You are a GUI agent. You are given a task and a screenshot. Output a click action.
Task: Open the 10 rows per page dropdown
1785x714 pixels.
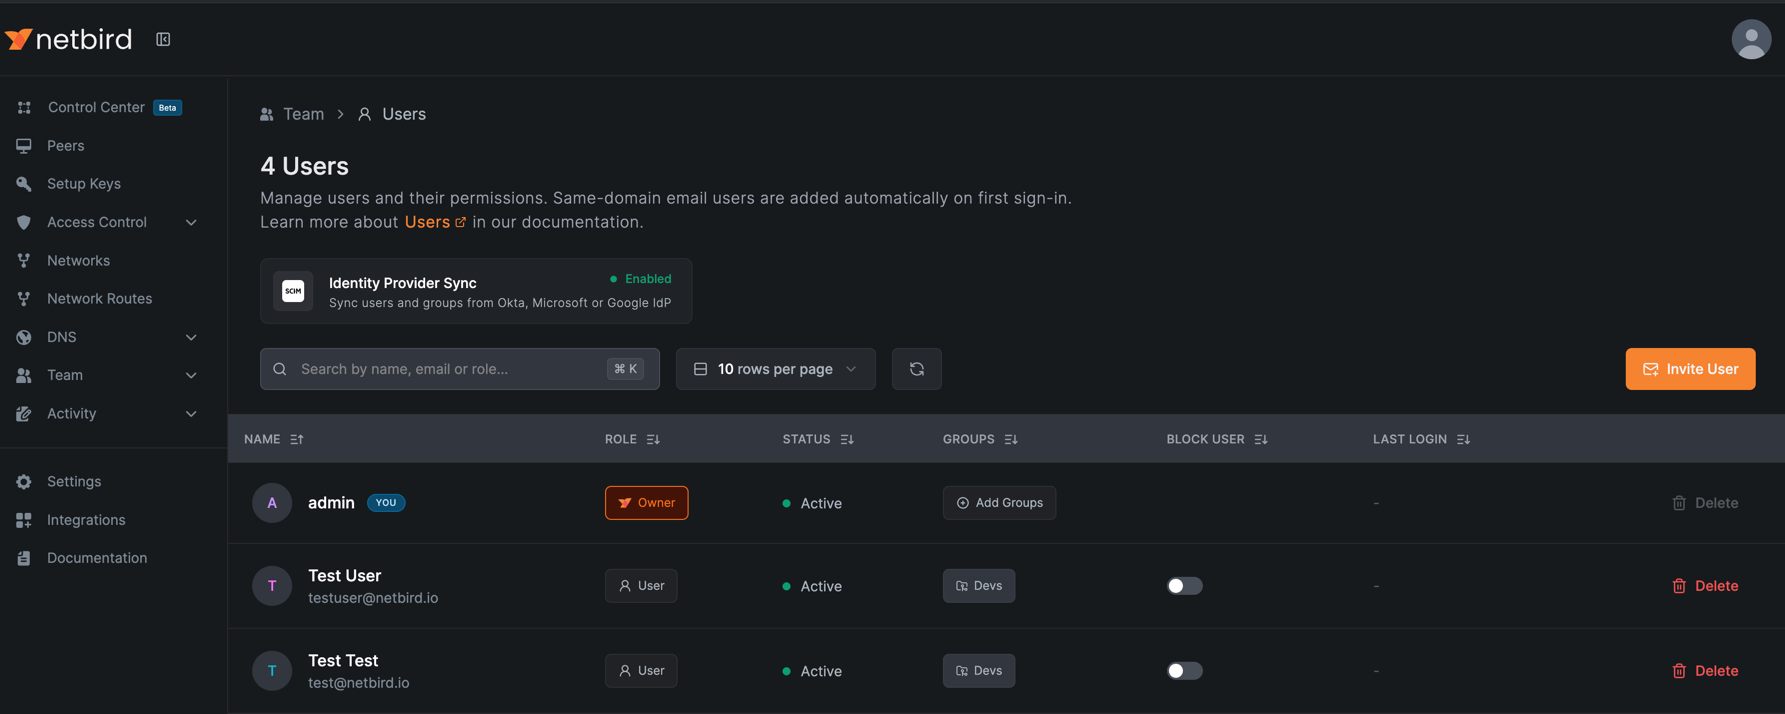click(x=775, y=369)
